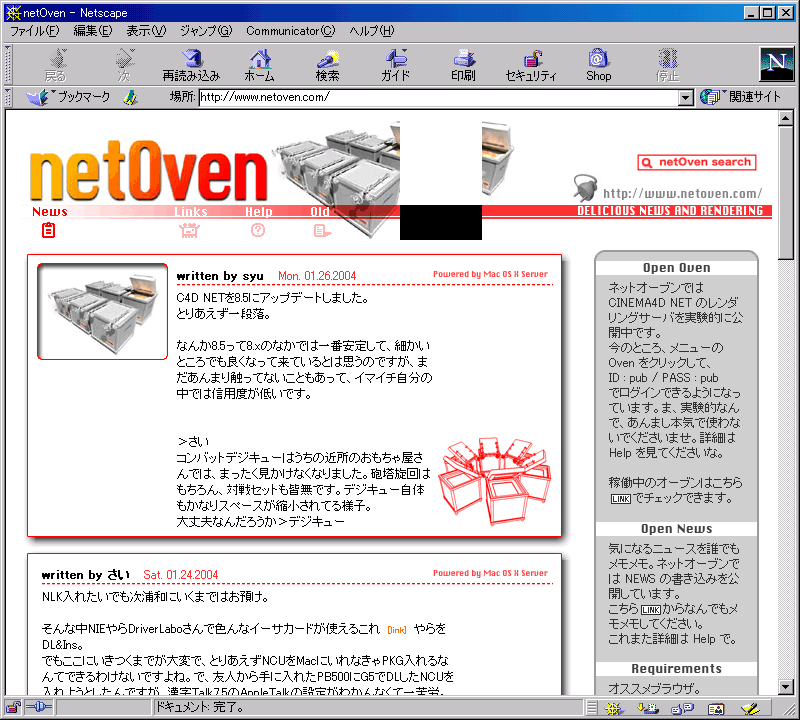Click the netOven logo
Image resolution: width=800 pixels, height=720 pixels.
point(148,171)
